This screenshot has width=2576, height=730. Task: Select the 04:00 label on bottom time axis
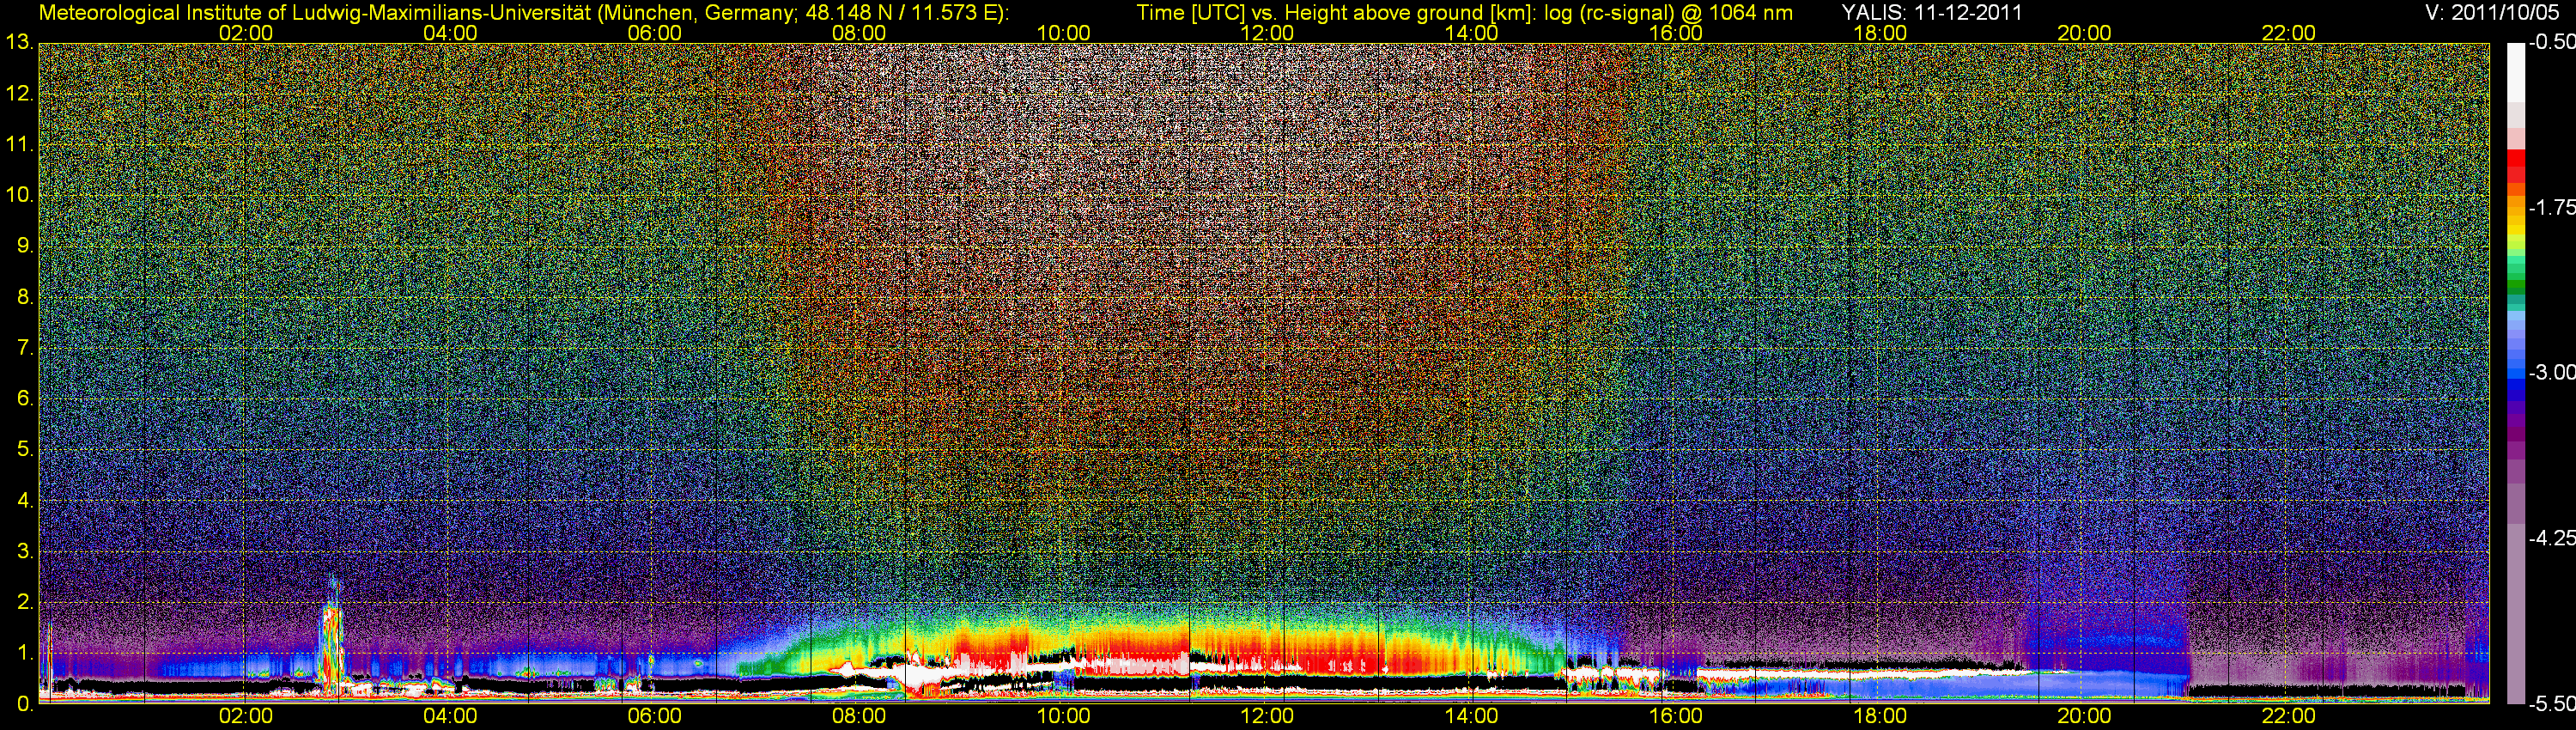(450, 716)
